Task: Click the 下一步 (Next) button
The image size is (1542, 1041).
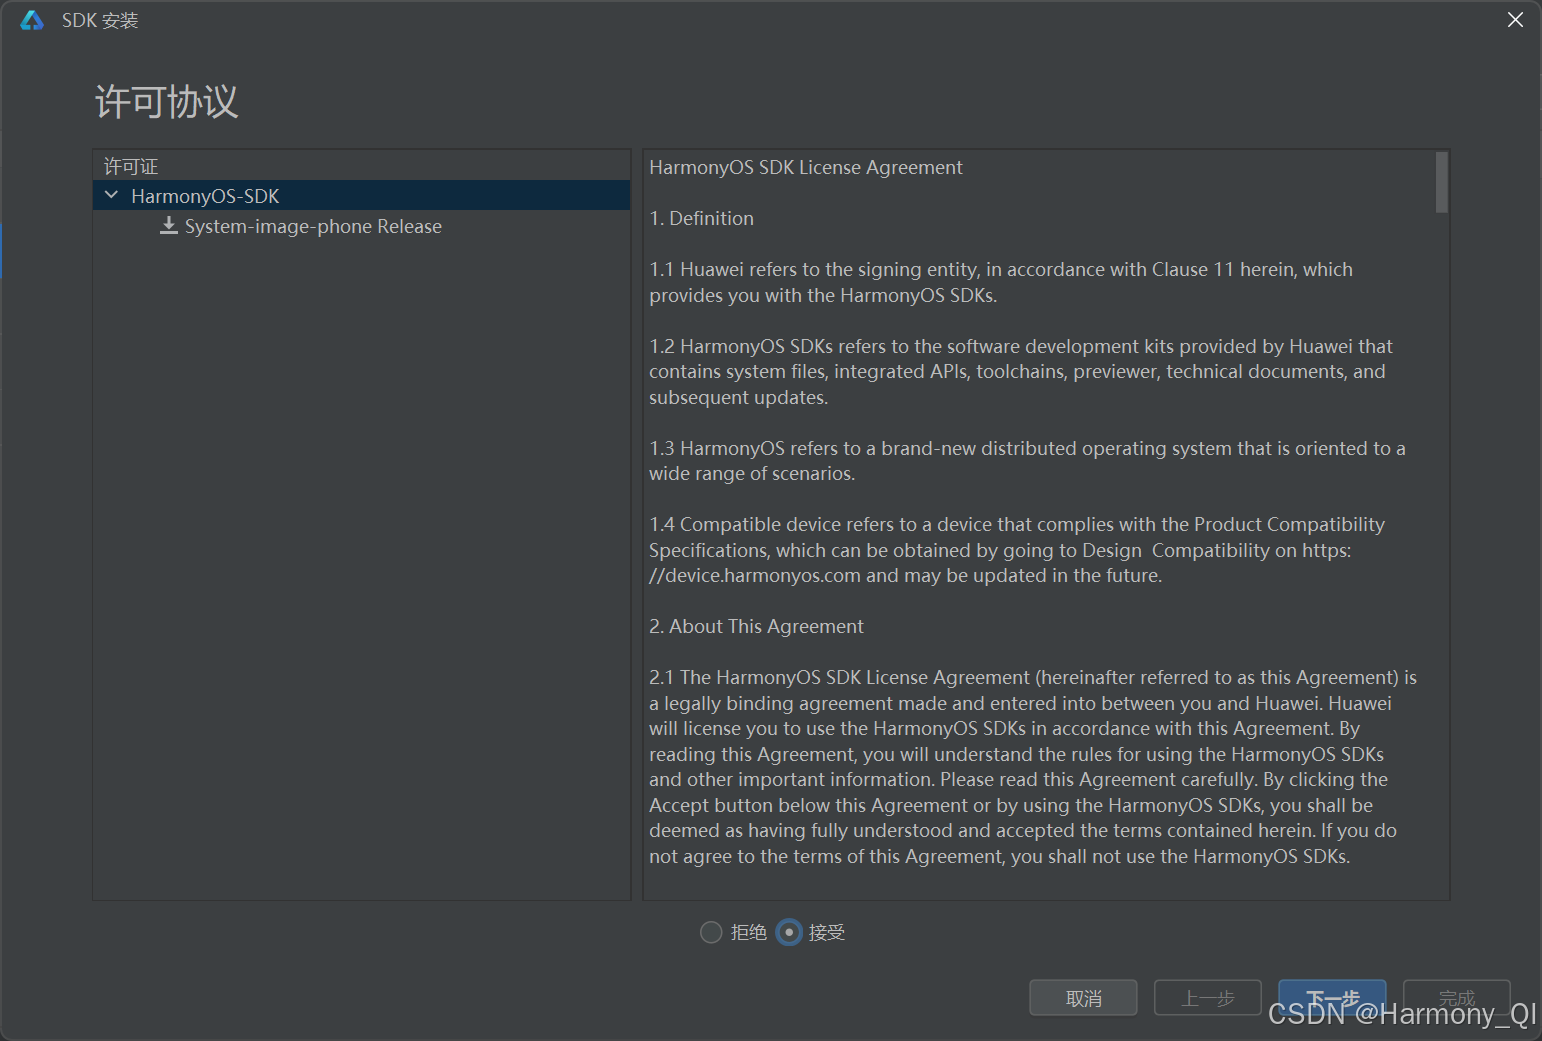Action: (x=1332, y=998)
